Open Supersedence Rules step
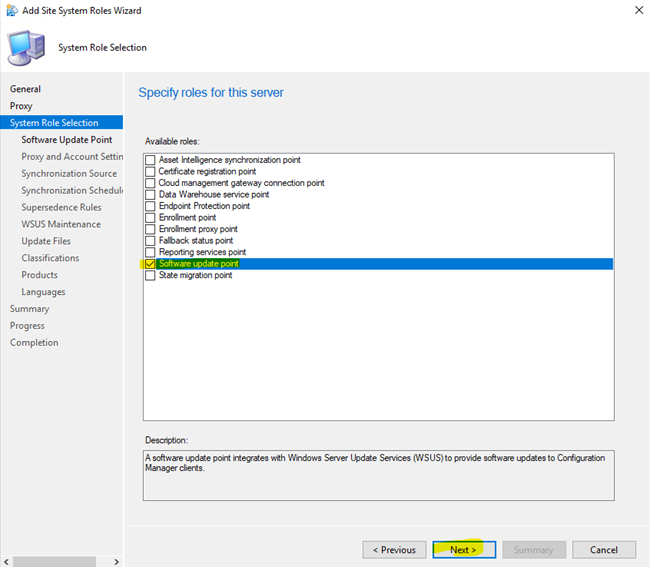The image size is (650, 567). pyautogui.click(x=61, y=207)
